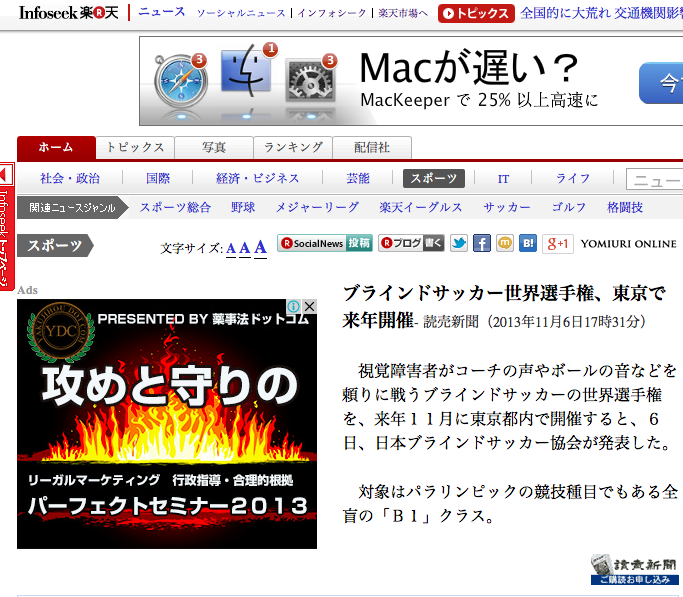Click the ad info (i) icon
683x597 pixels.
coord(294,307)
